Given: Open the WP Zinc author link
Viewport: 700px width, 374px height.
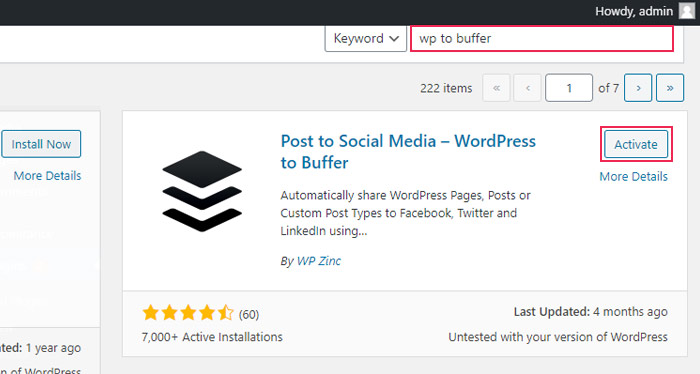Looking at the screenshot, I should (x=318, y=261).
